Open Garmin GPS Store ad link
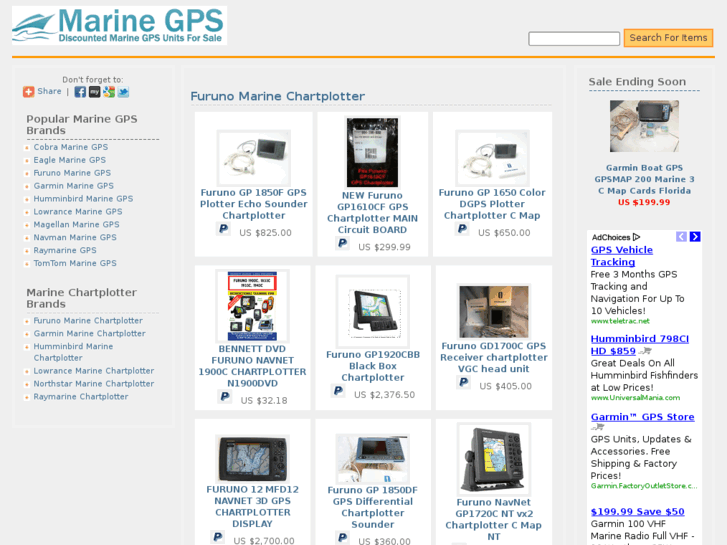 point(643,417)
